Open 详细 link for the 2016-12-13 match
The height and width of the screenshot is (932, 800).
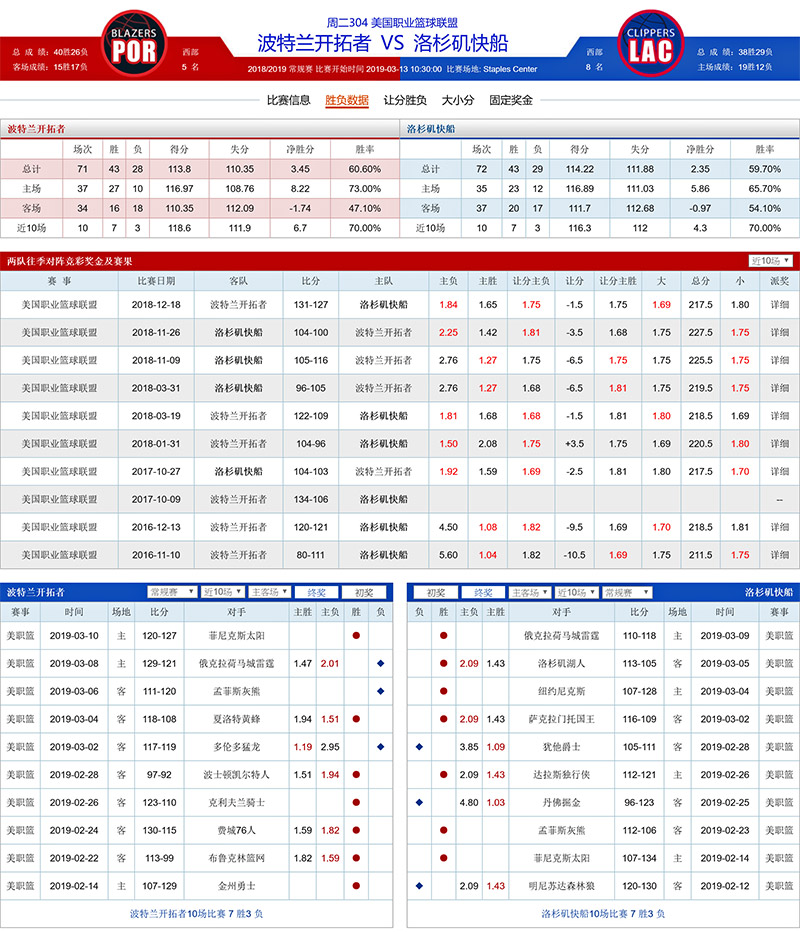[780, 527]
